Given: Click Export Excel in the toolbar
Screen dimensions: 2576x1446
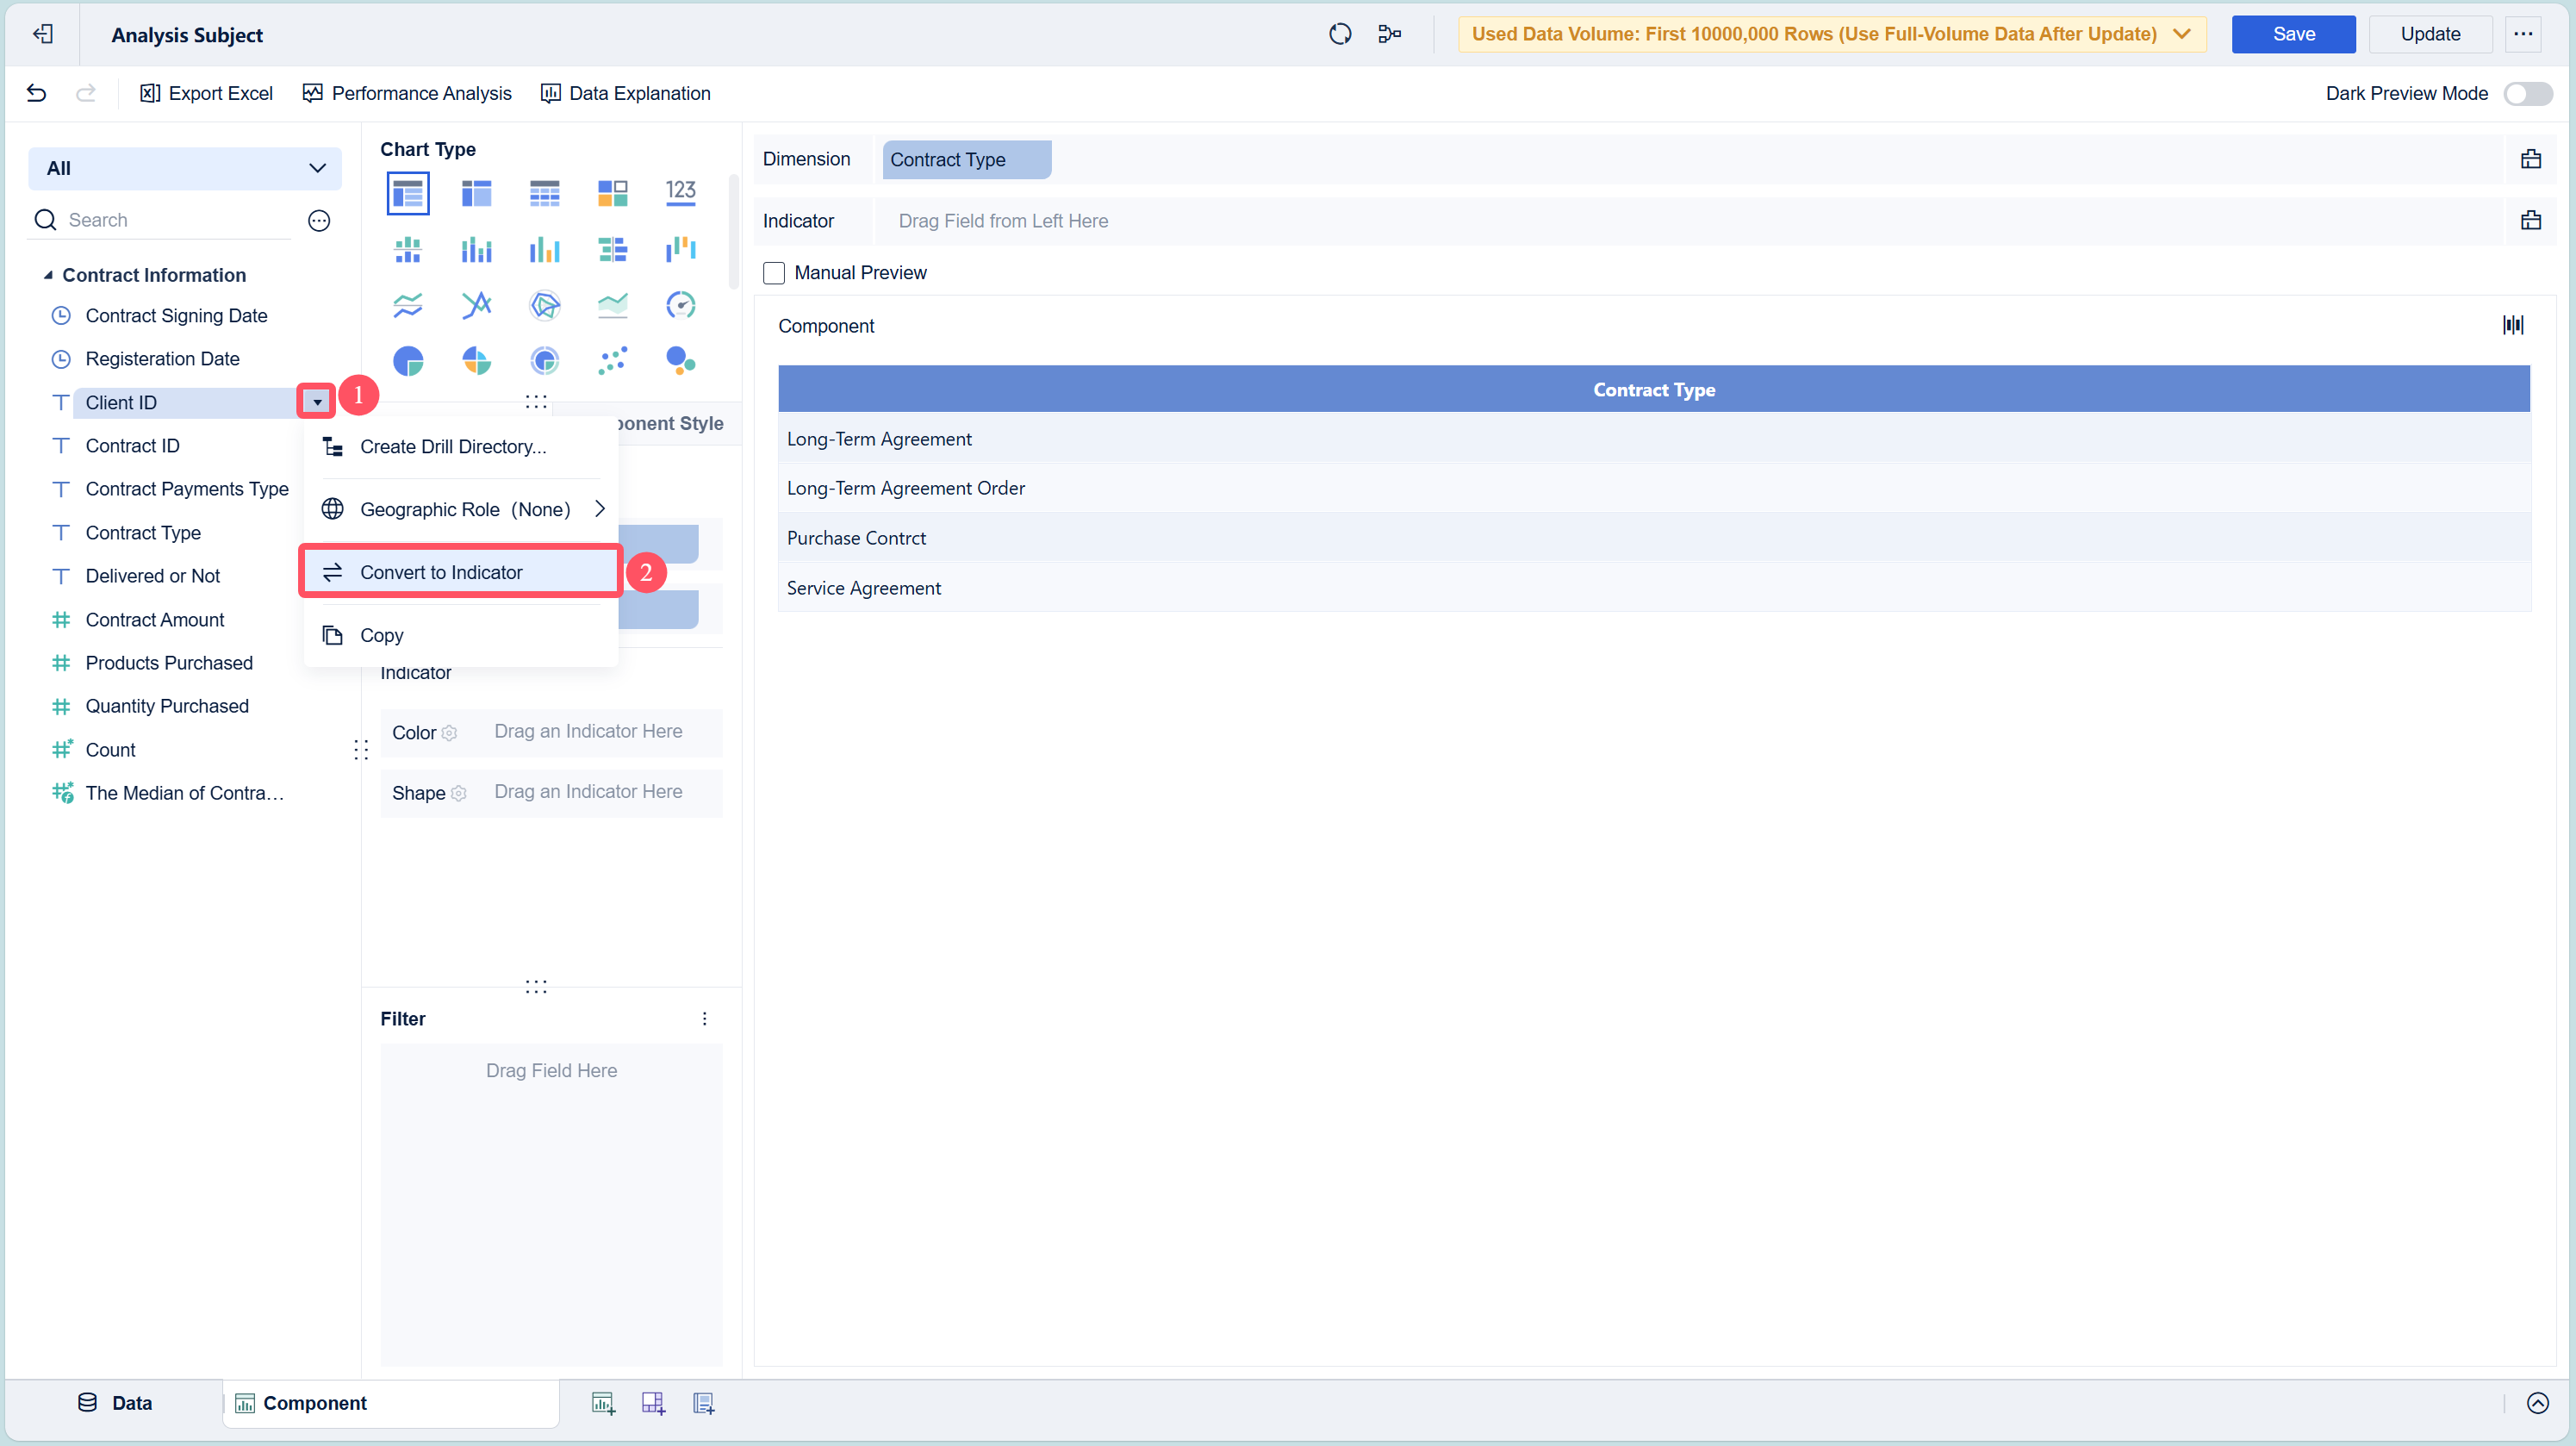Looking at the screenshot, I should tap(206, 93).
